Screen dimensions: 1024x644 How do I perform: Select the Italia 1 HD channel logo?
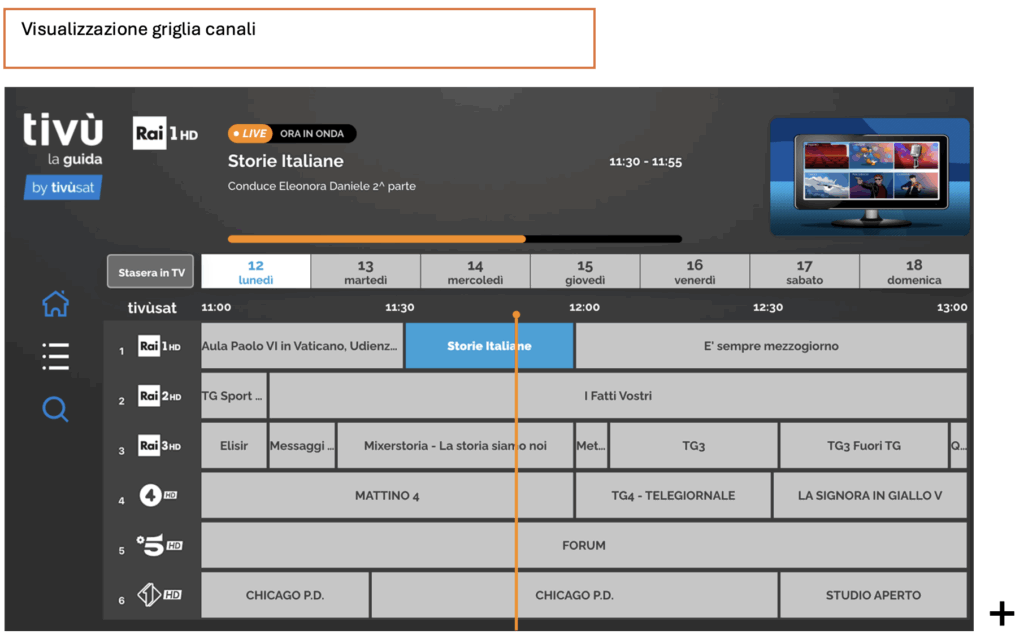pyautogui.click(x=159, y=595)
